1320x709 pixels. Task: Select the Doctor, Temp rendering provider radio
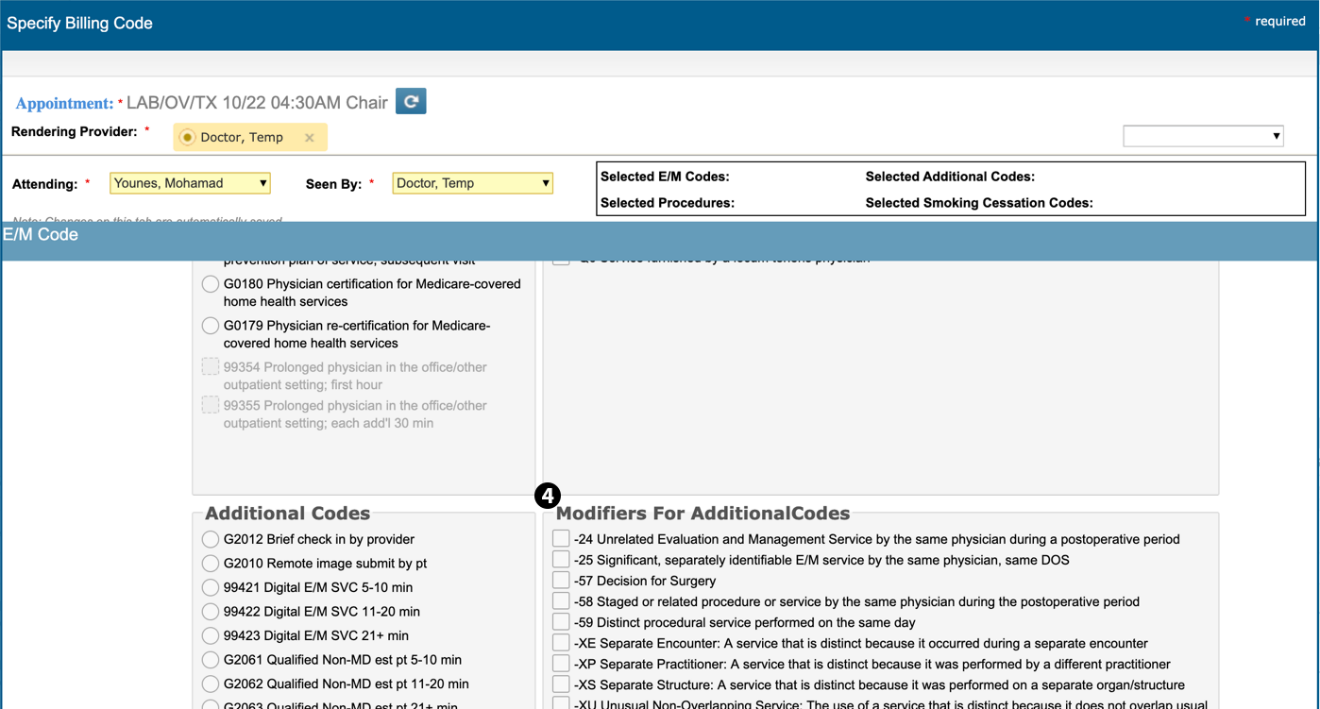[x=187, y=138]
